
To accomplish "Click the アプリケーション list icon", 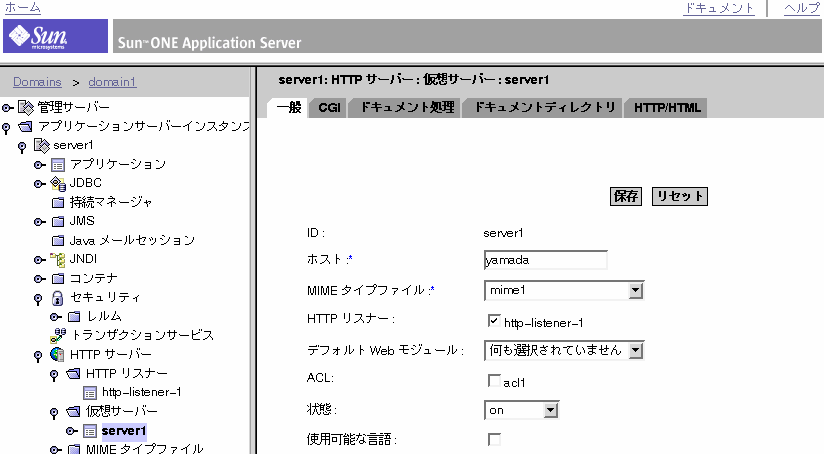I will point(58,165).
